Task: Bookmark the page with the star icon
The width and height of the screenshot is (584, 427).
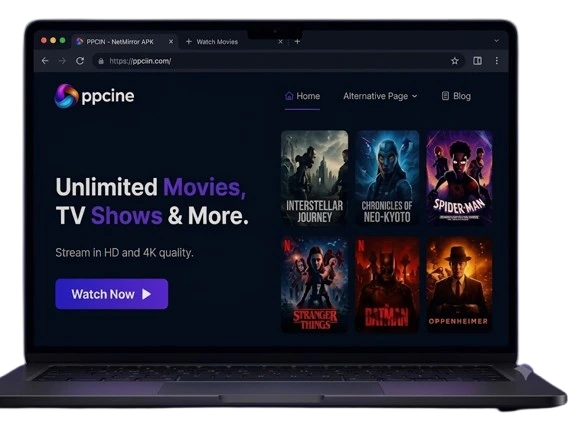Action: 454,61
